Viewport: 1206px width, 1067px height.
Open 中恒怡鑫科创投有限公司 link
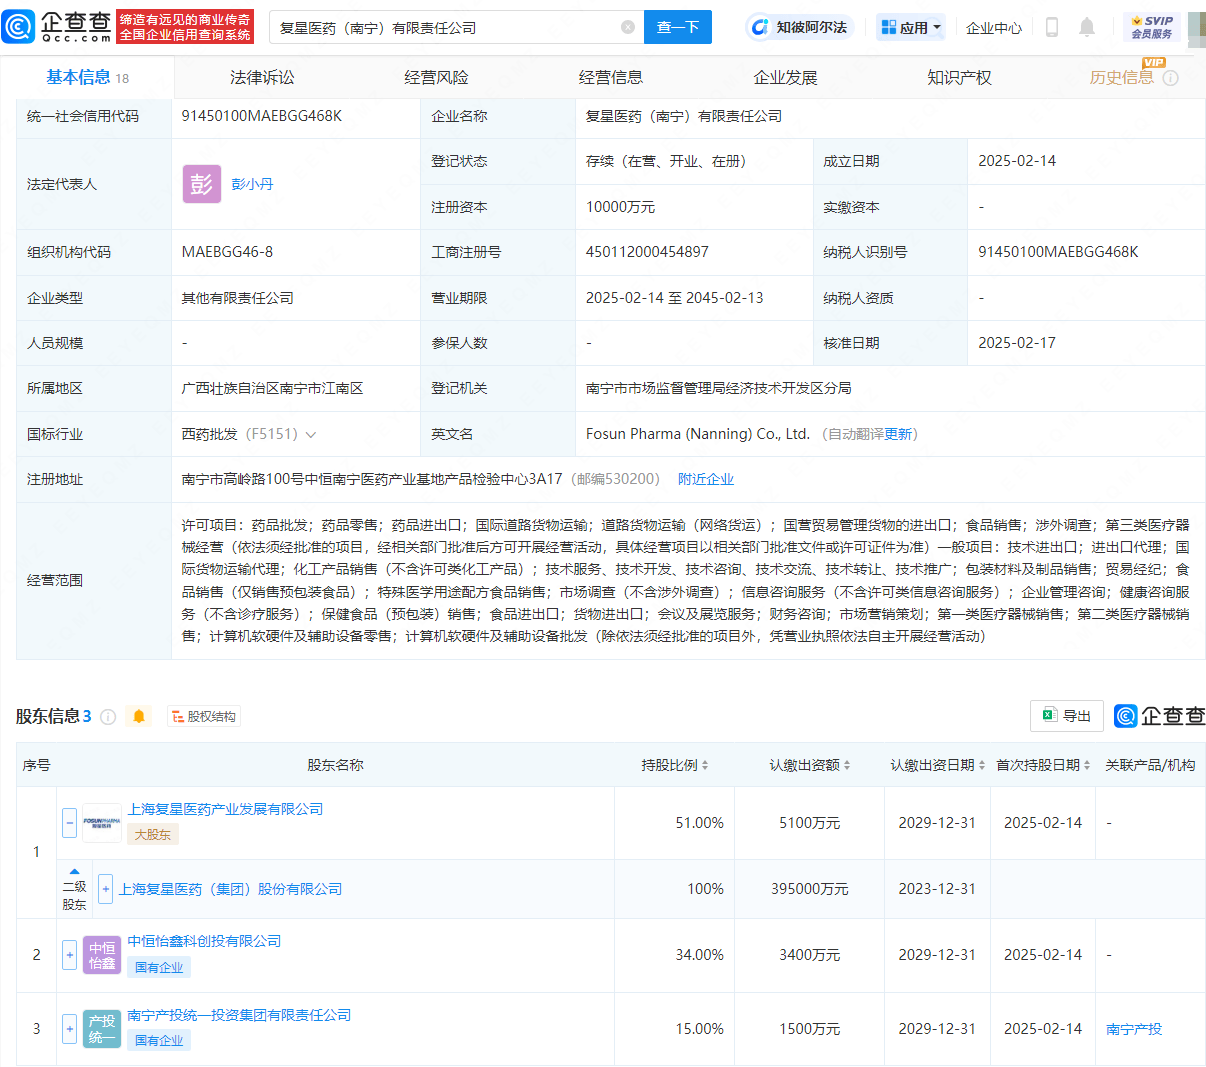pyautogui.click(x=204, y=941)
